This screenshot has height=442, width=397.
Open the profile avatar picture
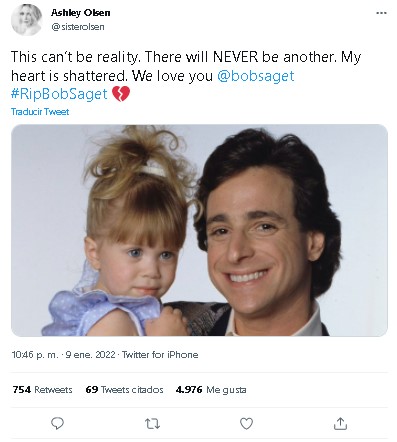point(27,20)
